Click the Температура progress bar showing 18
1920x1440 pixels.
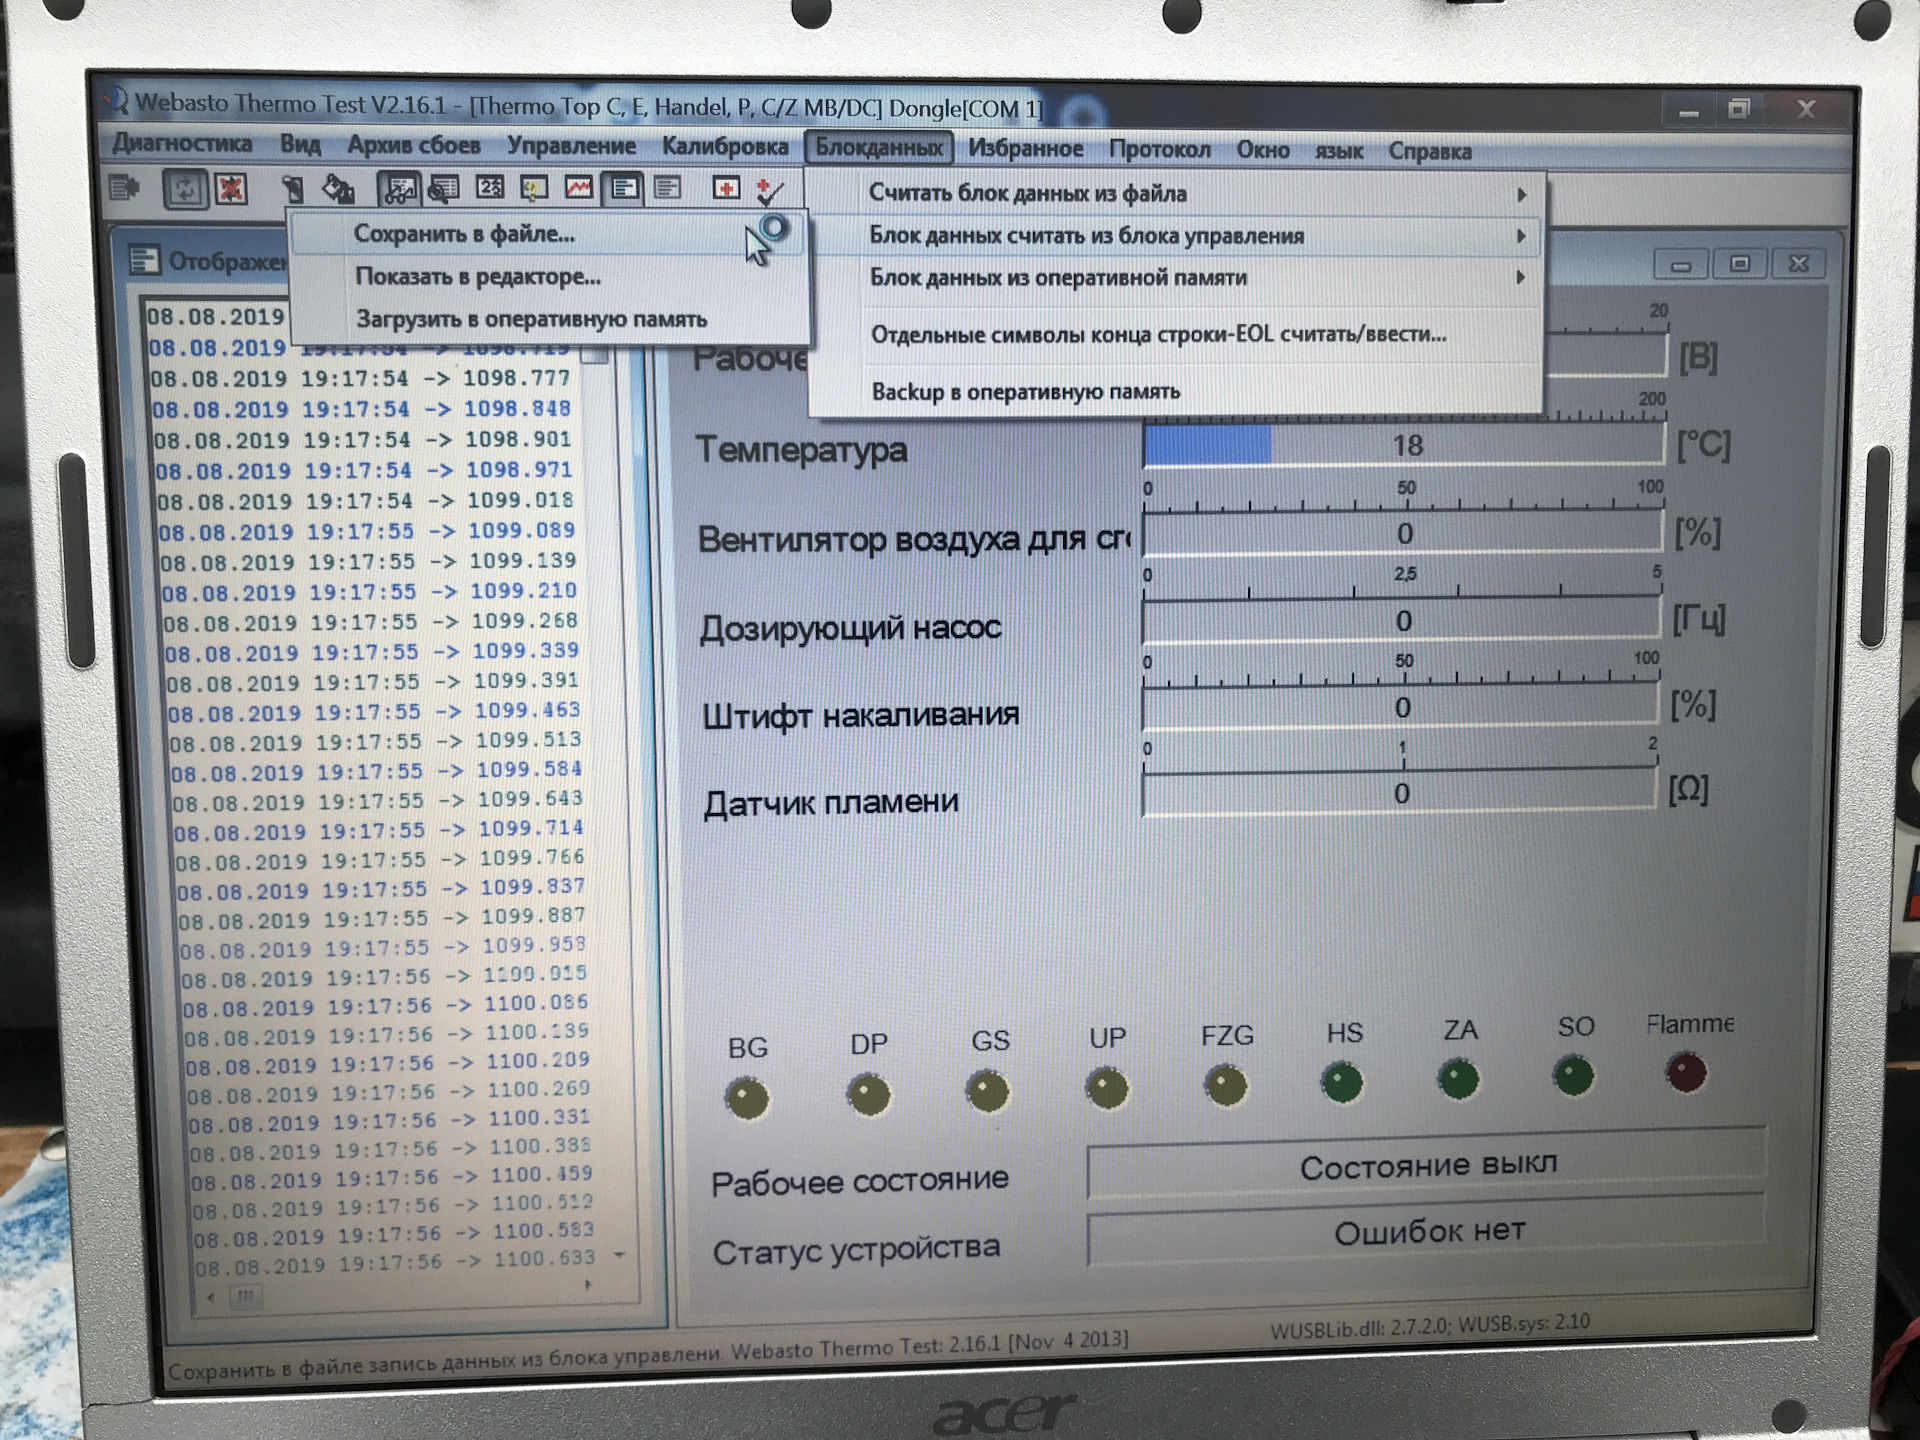pos(1405,445)
